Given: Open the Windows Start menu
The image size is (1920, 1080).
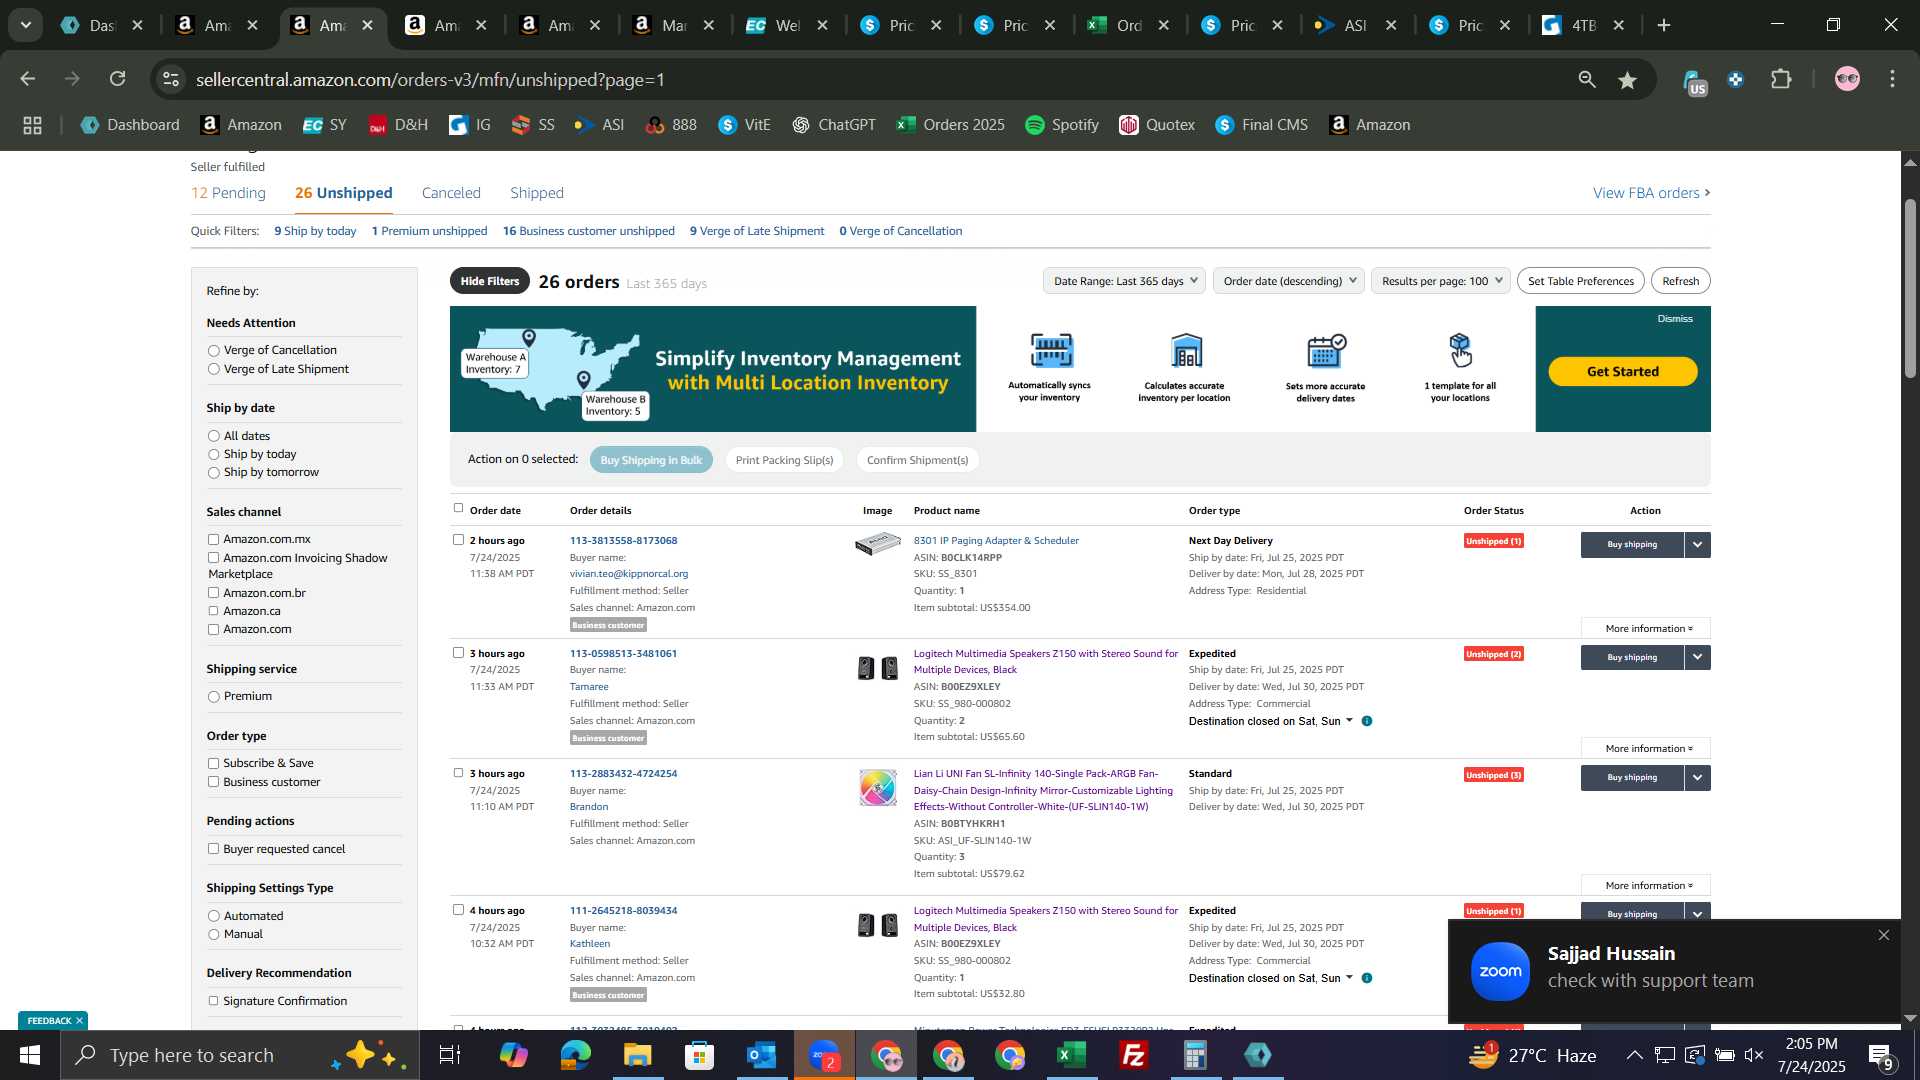Looking at the screenshot, I should point(29,1055).
